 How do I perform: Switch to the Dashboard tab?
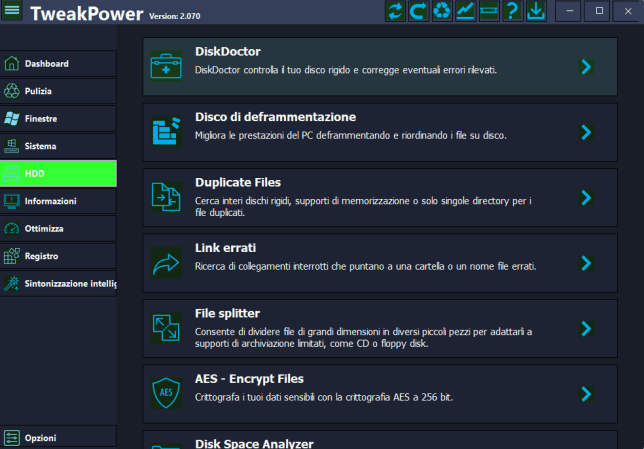click(58, 64)
